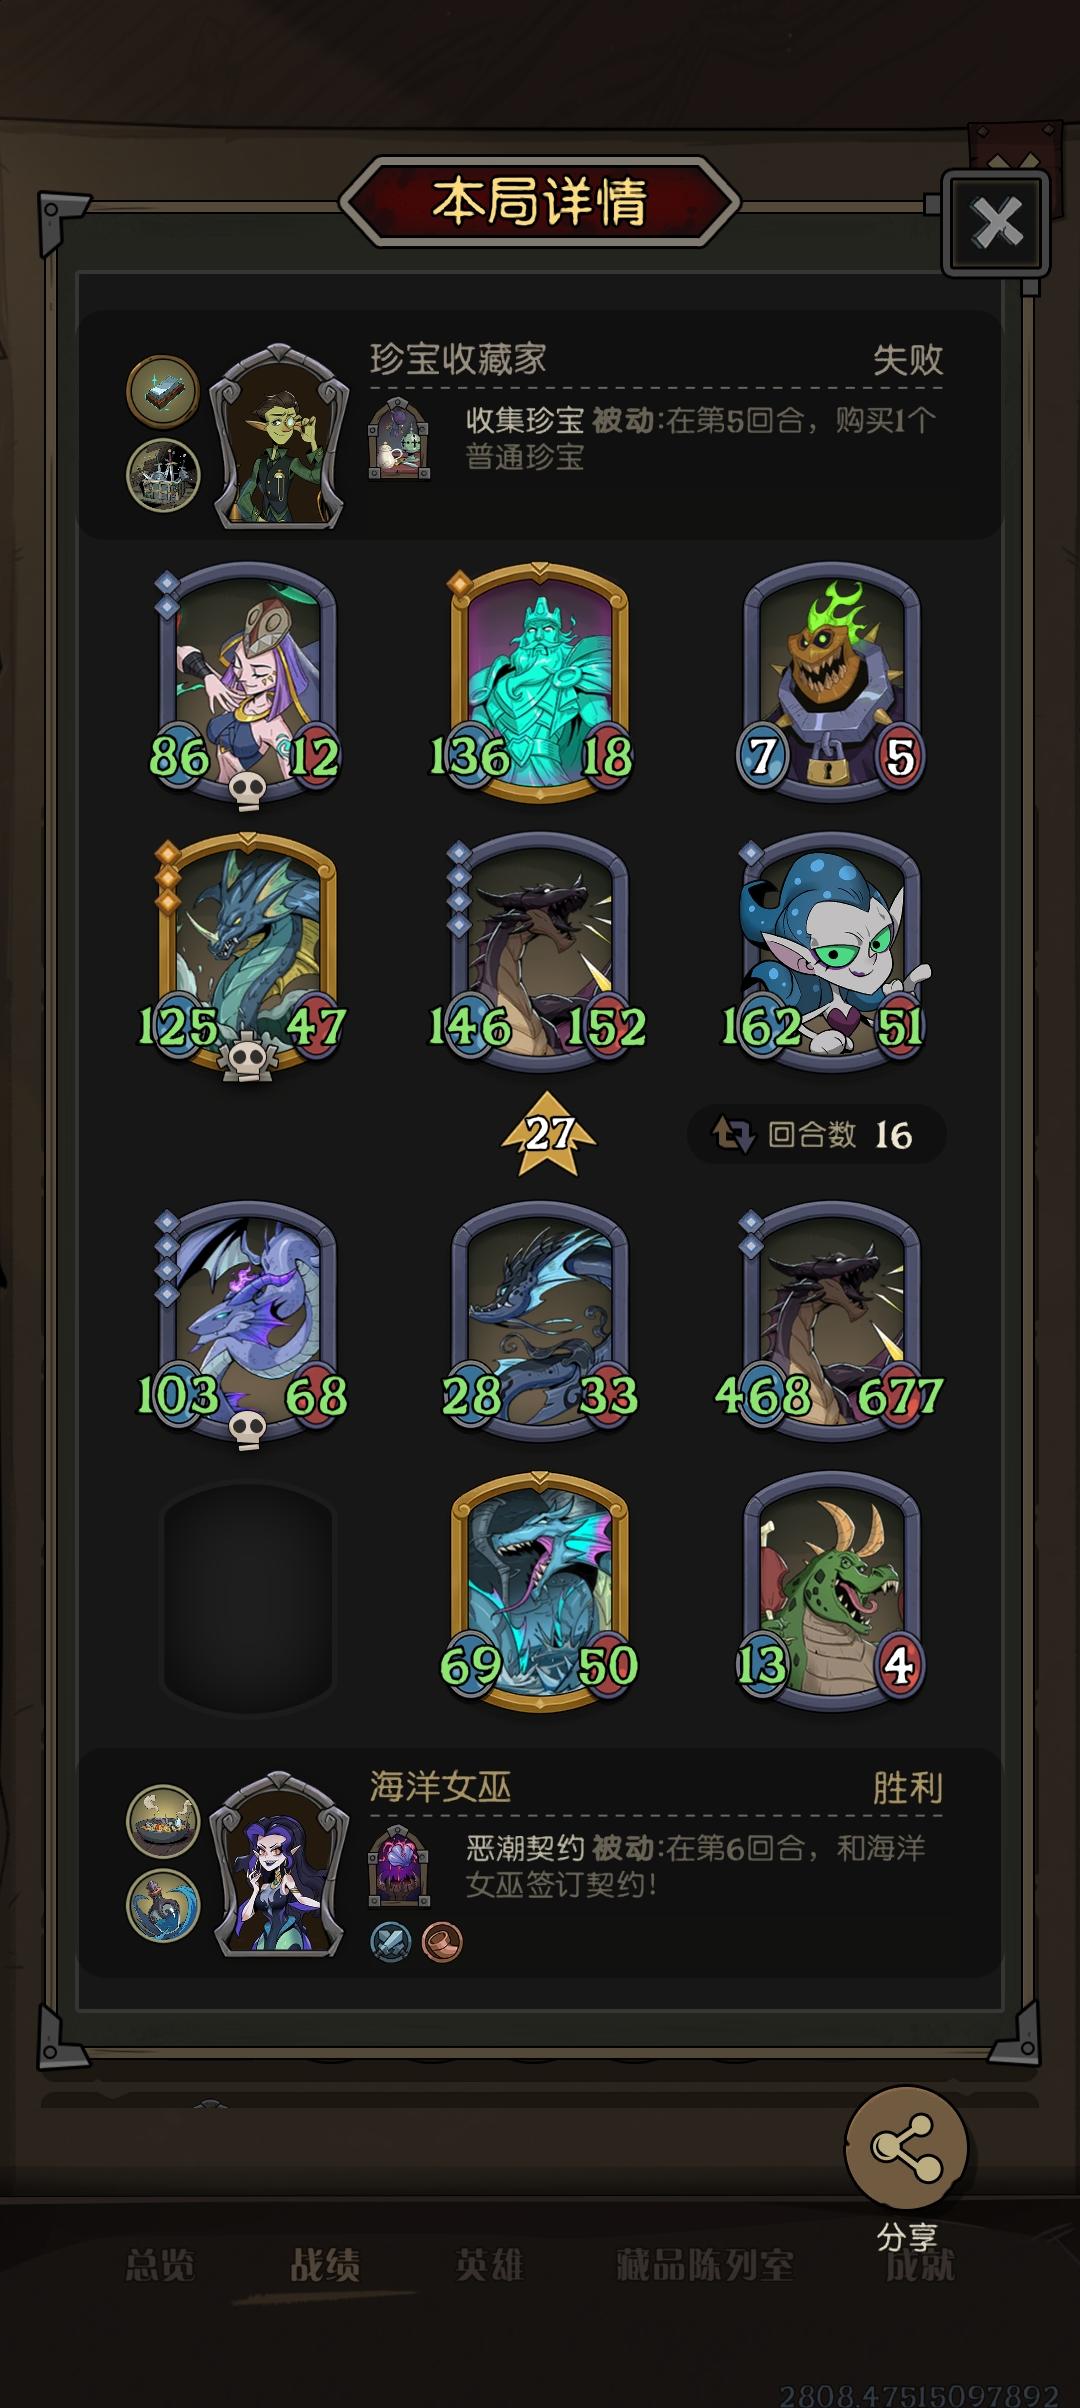Tap the ship treasure icon under ingot
1080x2408 pixels.
pyautogui.click(x=163, y=474)
